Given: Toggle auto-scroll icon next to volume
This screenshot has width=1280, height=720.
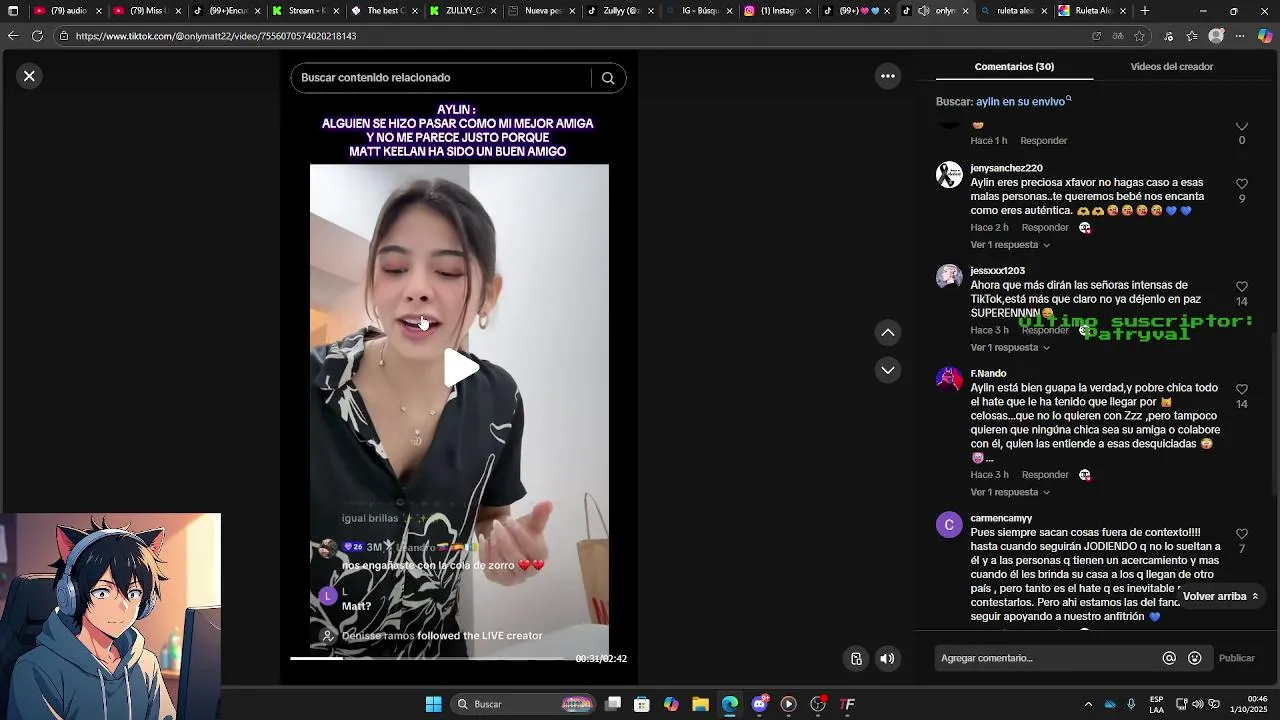Looking at the screenshot, I should coord(856,658).
